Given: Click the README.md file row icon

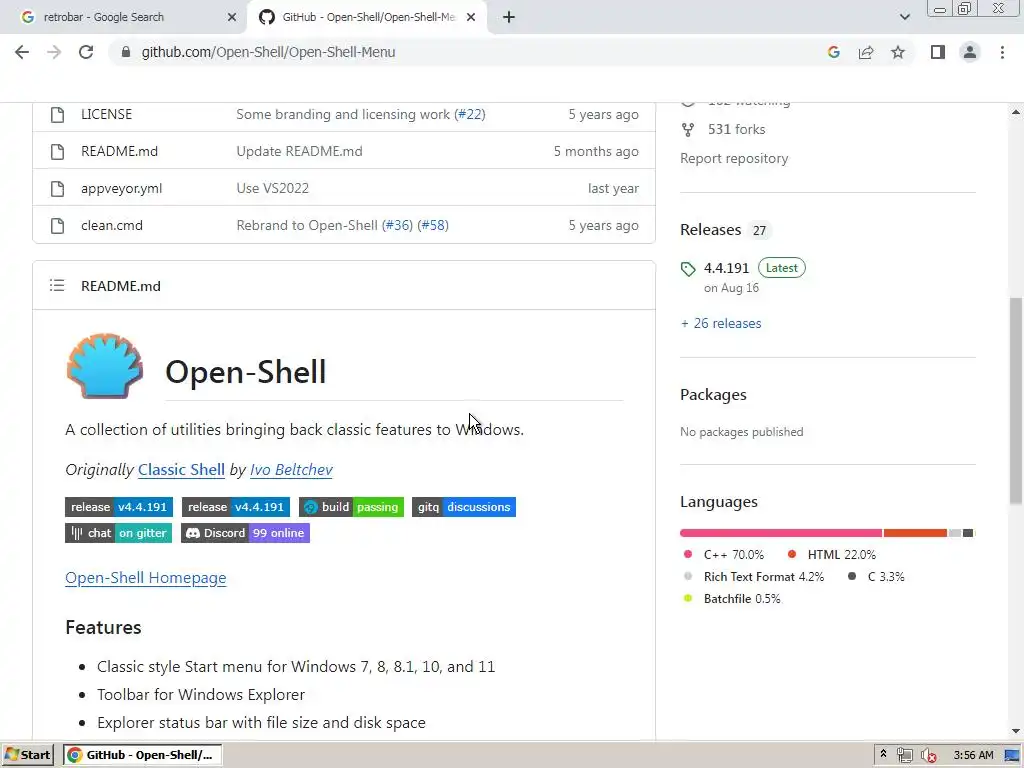Looking at the screenshot, I should click(x=57, y=152).
